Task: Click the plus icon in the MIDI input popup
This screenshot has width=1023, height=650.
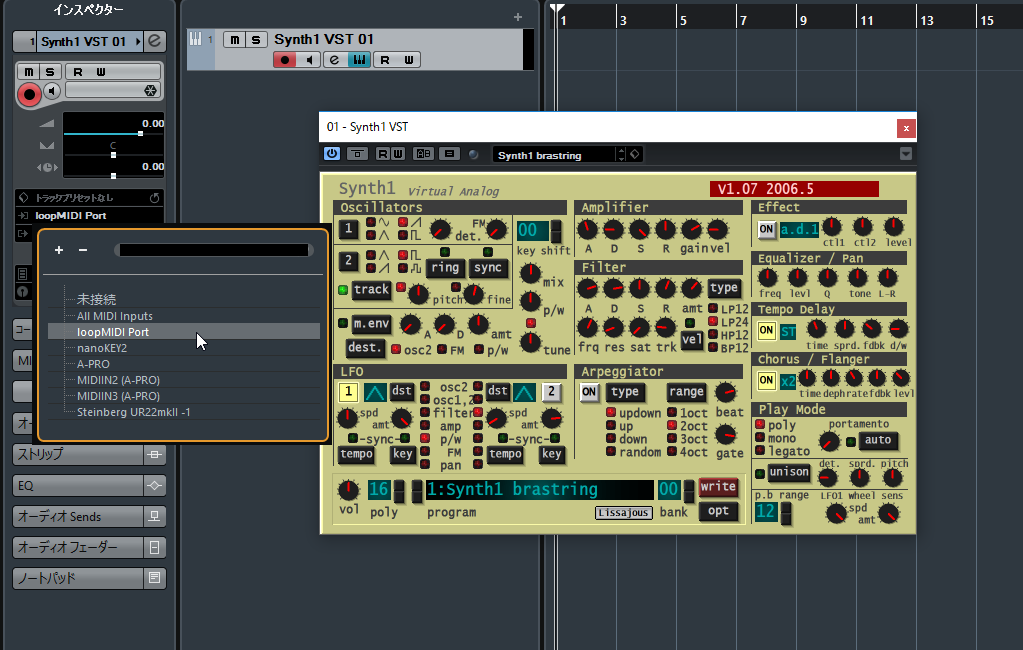Action: pyautogui.click(x=59, y=250)
